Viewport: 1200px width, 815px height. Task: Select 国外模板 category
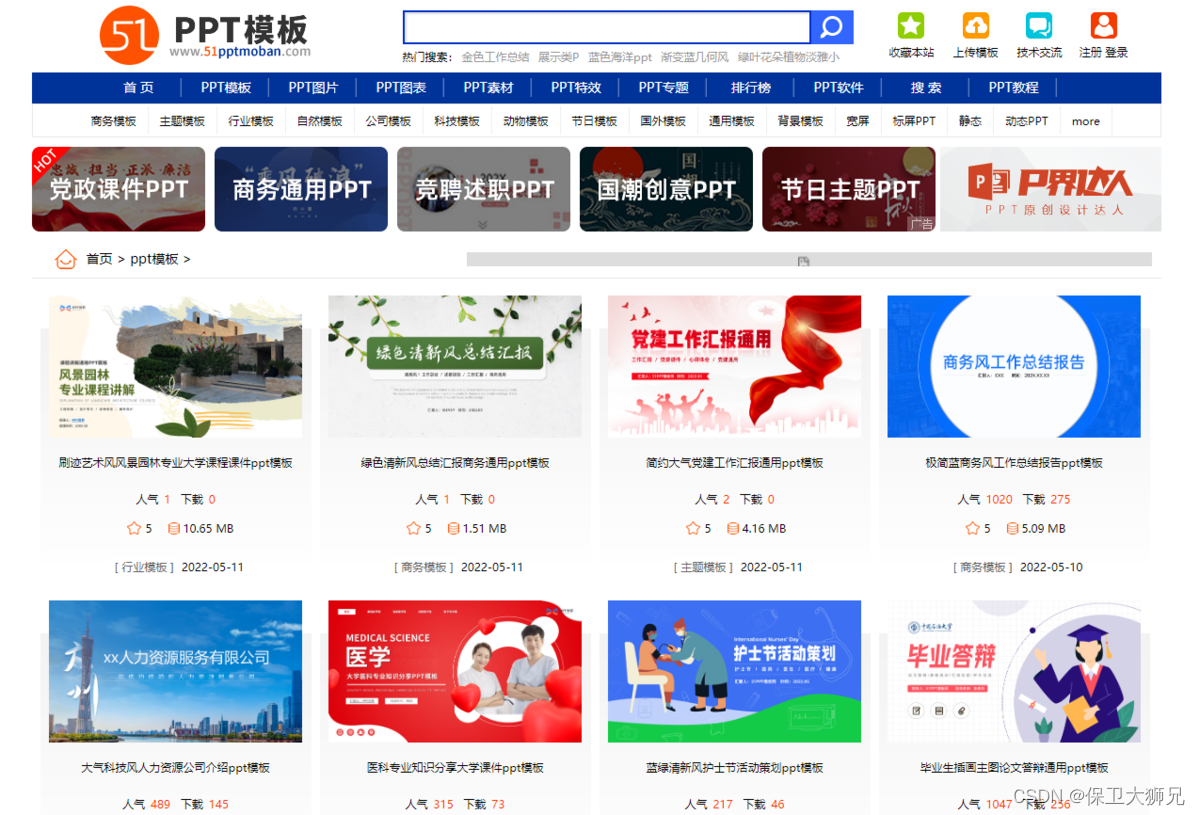[x=663, y=121]
